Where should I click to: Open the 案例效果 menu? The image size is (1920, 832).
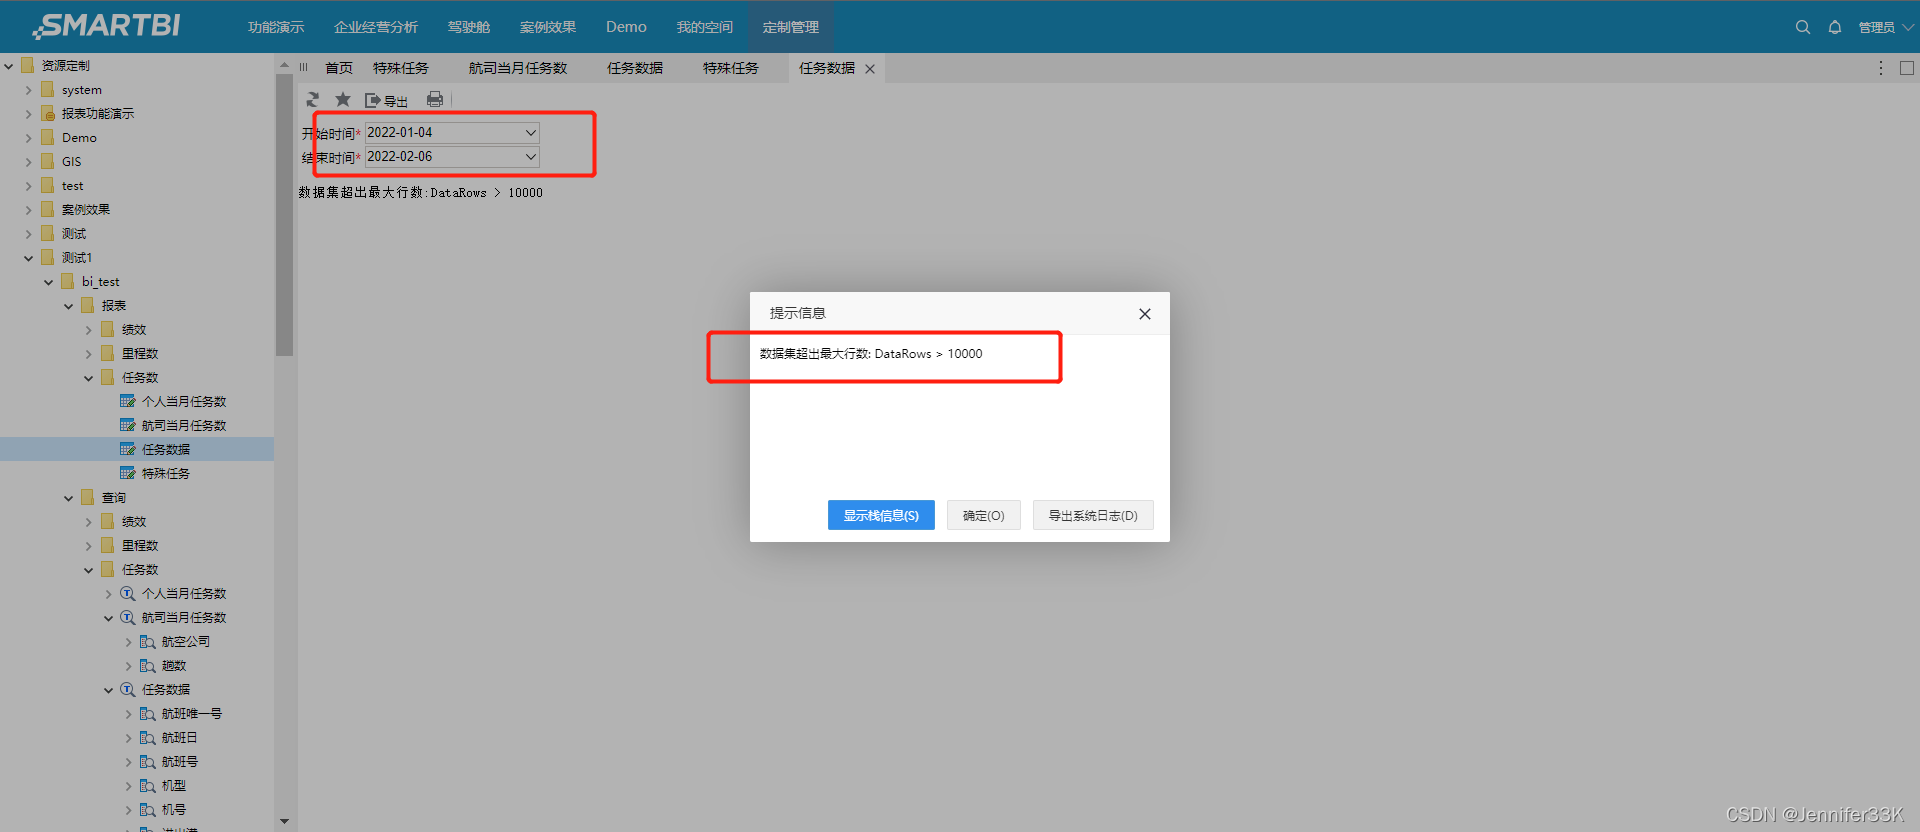pos(548,27)
